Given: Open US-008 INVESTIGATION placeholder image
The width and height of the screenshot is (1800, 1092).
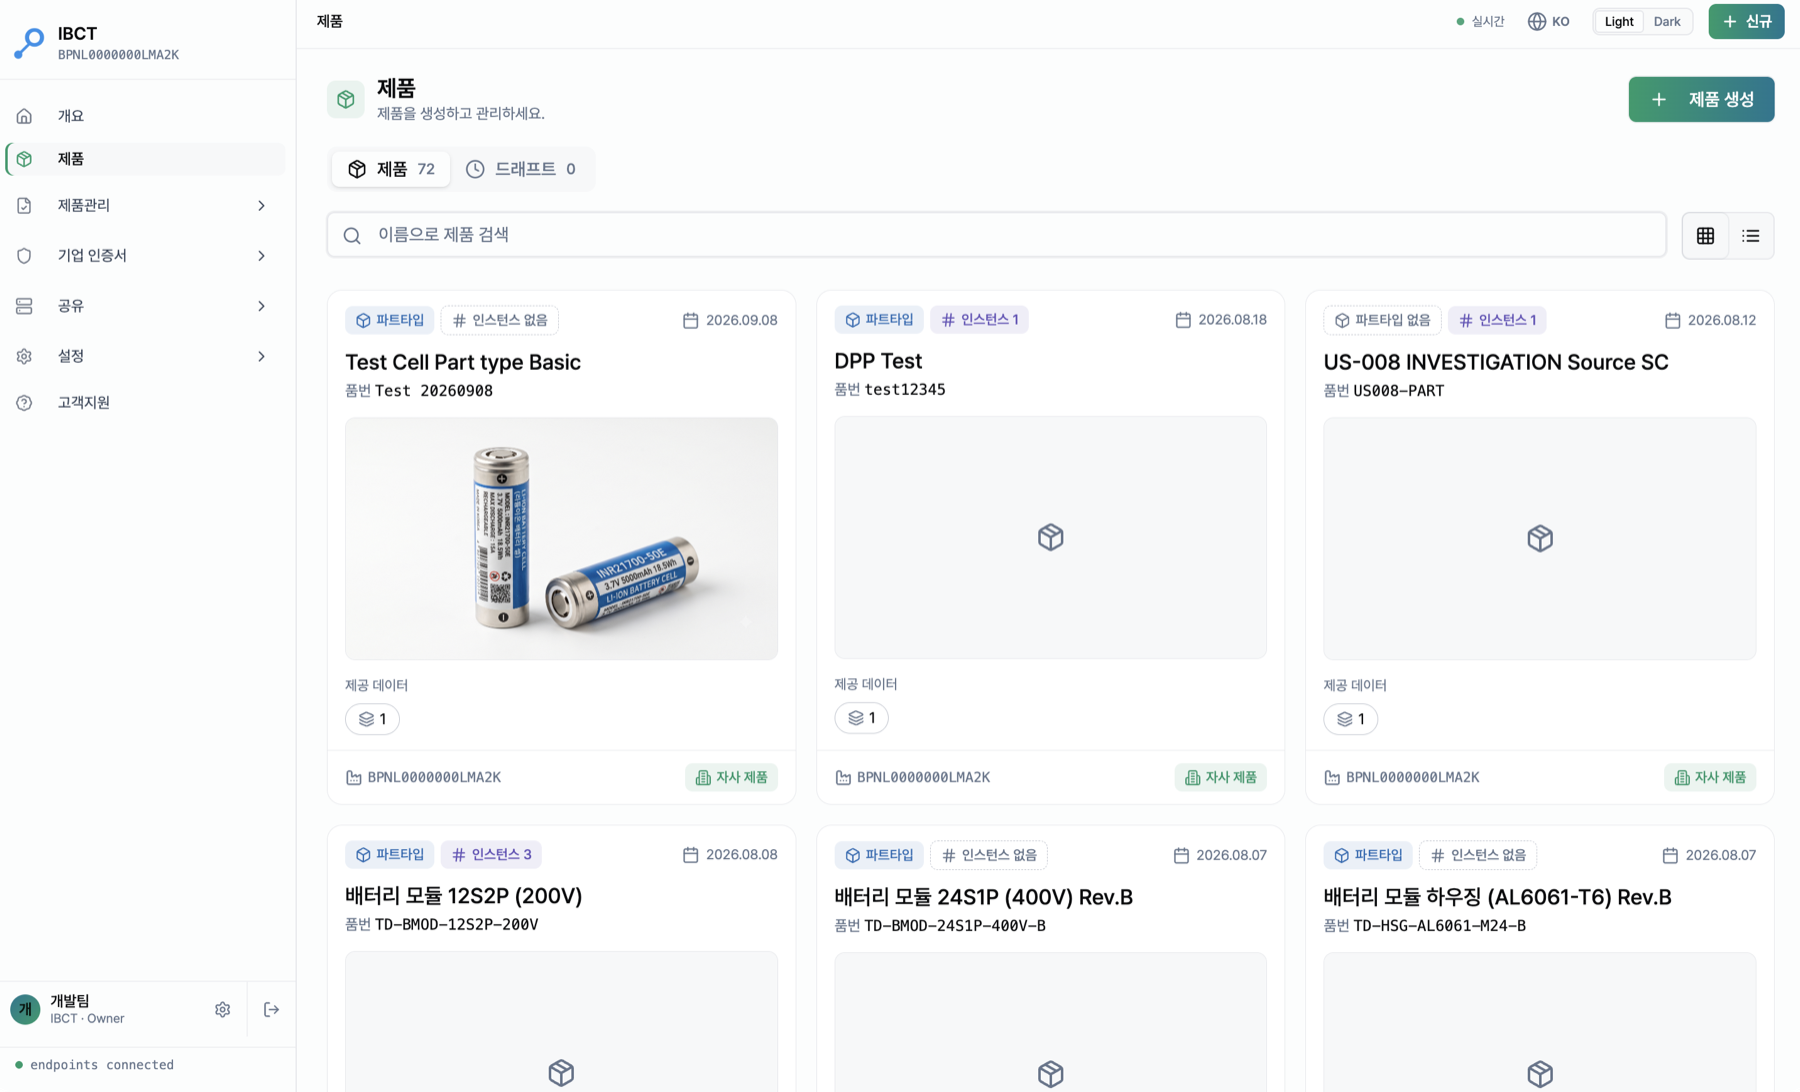Looking at the screenshot, I should (x=1539, y=539).
